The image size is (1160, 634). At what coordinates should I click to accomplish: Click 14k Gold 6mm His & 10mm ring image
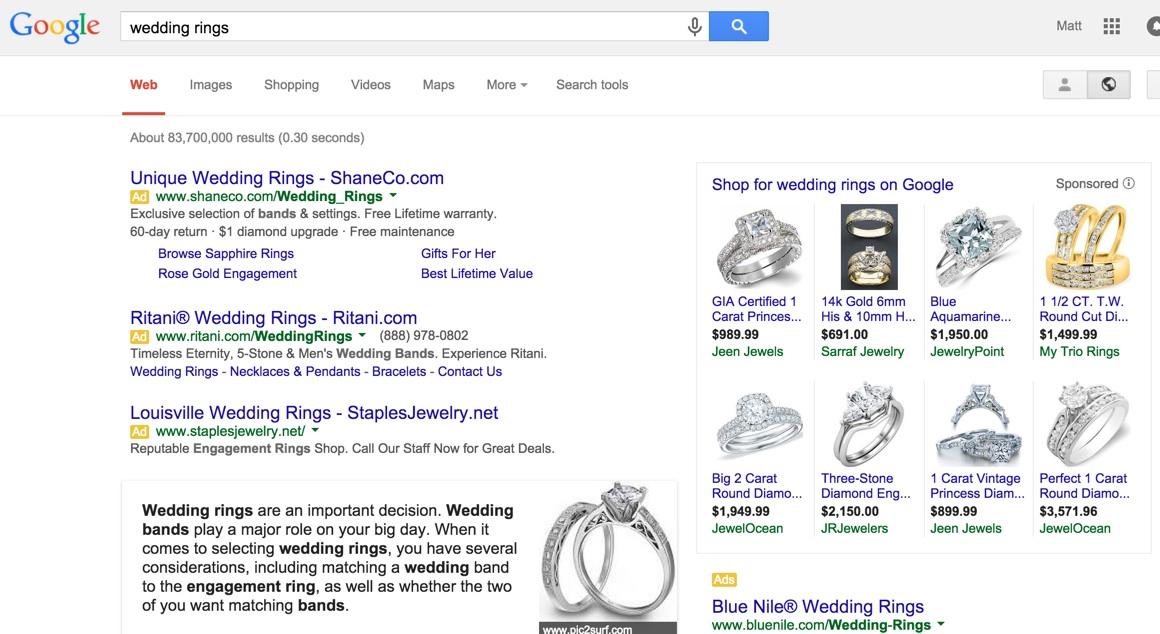click(x=869, y=247)
